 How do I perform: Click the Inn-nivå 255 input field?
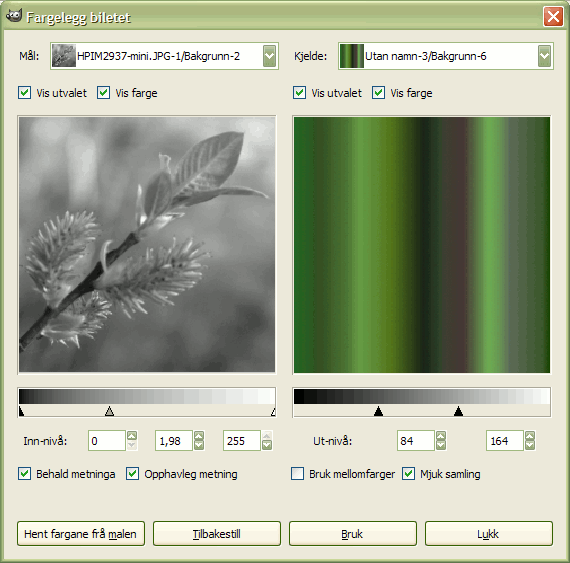pos(242,441)
